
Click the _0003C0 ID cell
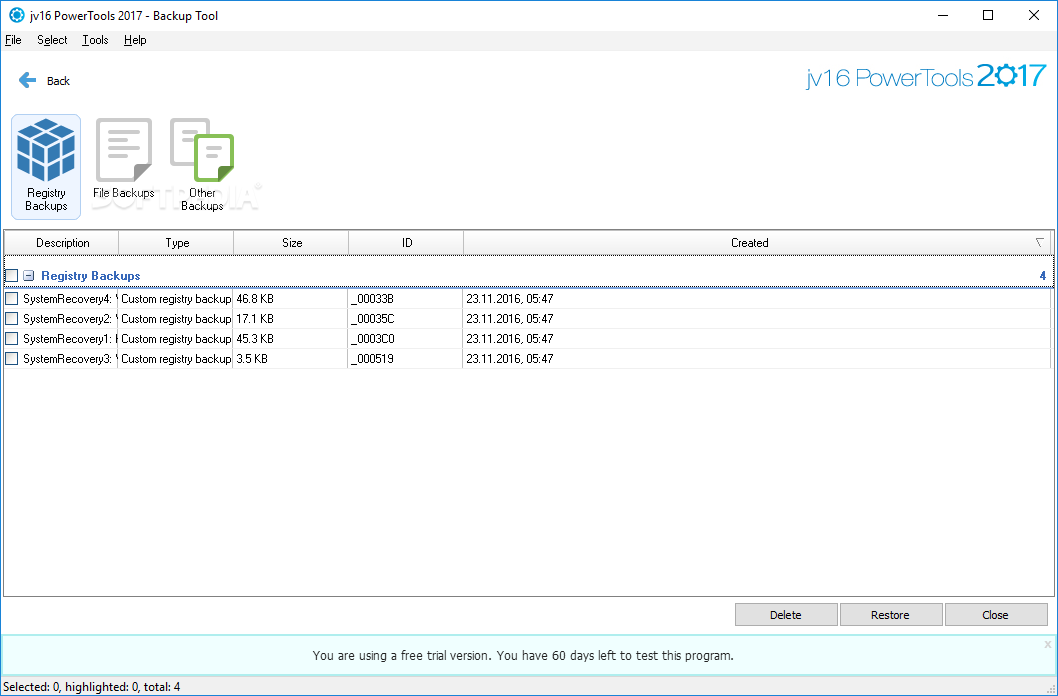pyautogui.click(x=405, y=339)
